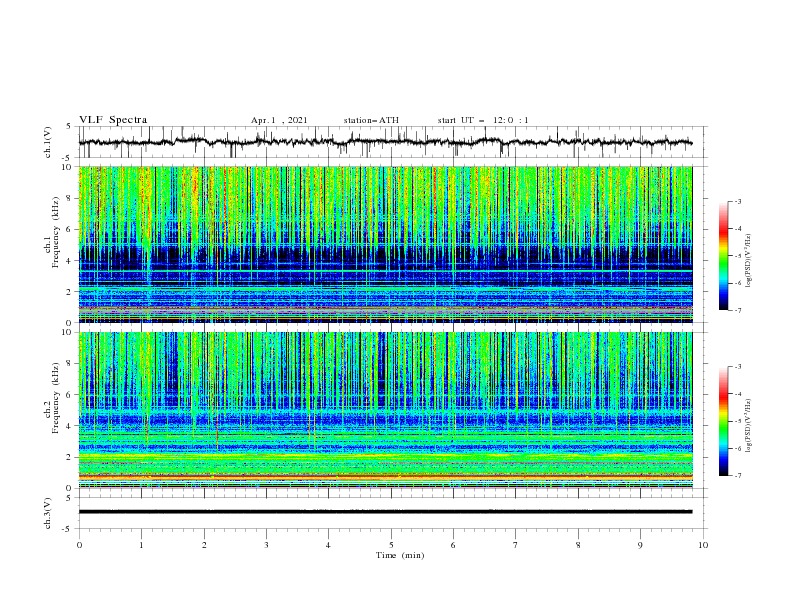Image resolution: width=792 pixels, height=612 pixels.
Task: Click the 2 minute label on time axis
Action: (204, 545)
